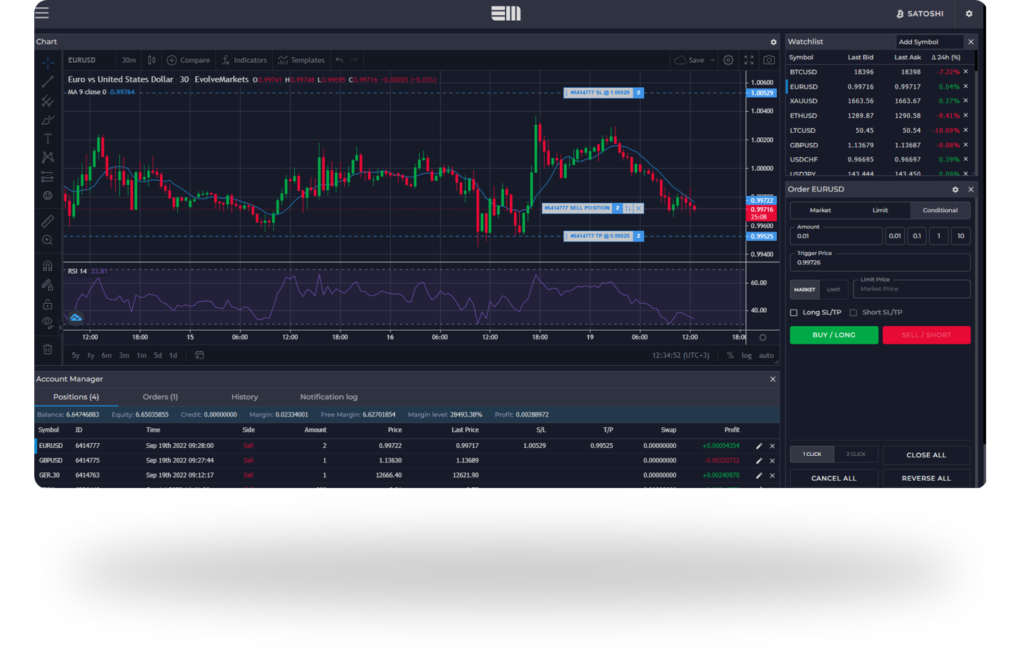Open fullscreen chart mode

tap(748, 60)
